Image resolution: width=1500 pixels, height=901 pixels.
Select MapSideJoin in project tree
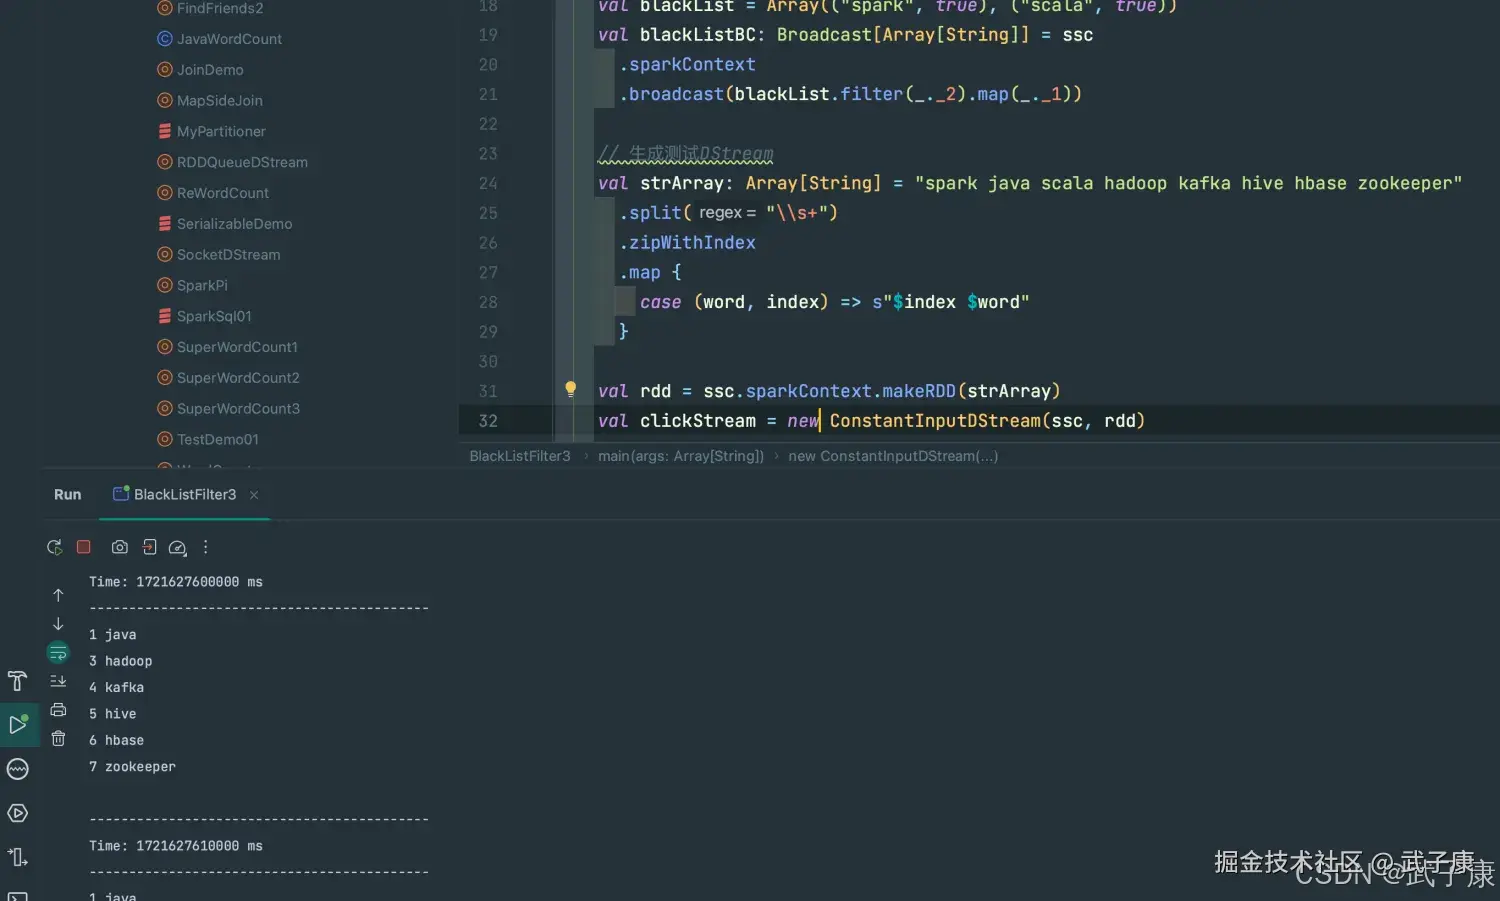220,101
